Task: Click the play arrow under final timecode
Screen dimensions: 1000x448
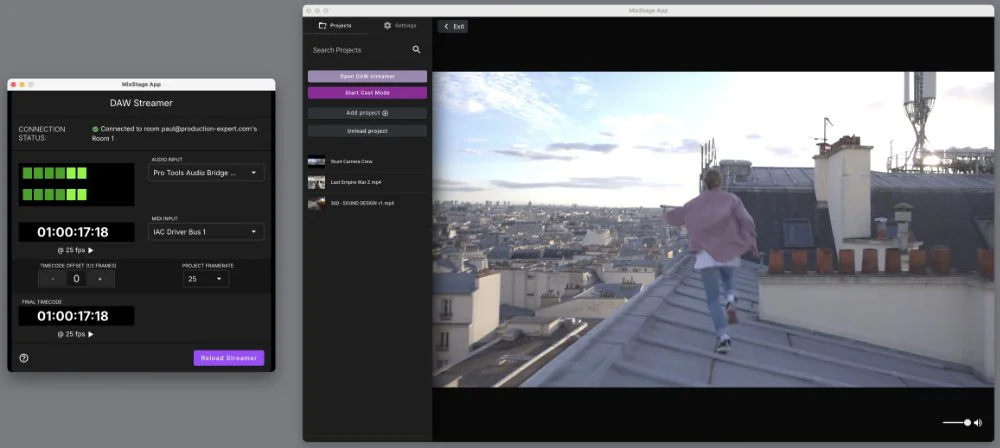Action: [x=91, y=334]
